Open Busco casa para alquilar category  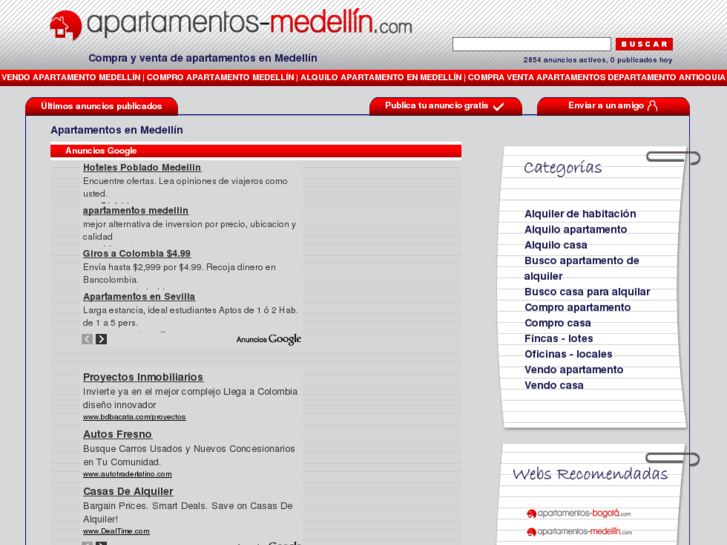tap(587, 292)
